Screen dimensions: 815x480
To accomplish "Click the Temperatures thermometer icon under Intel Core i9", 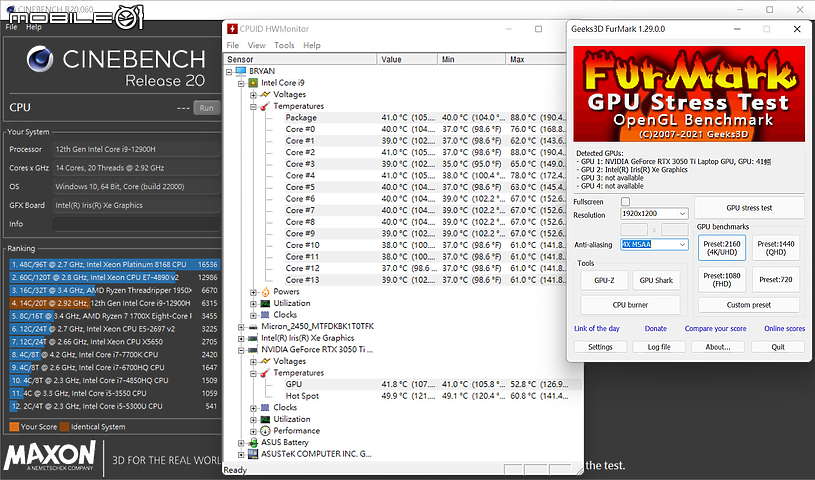I will pos(265,106).
